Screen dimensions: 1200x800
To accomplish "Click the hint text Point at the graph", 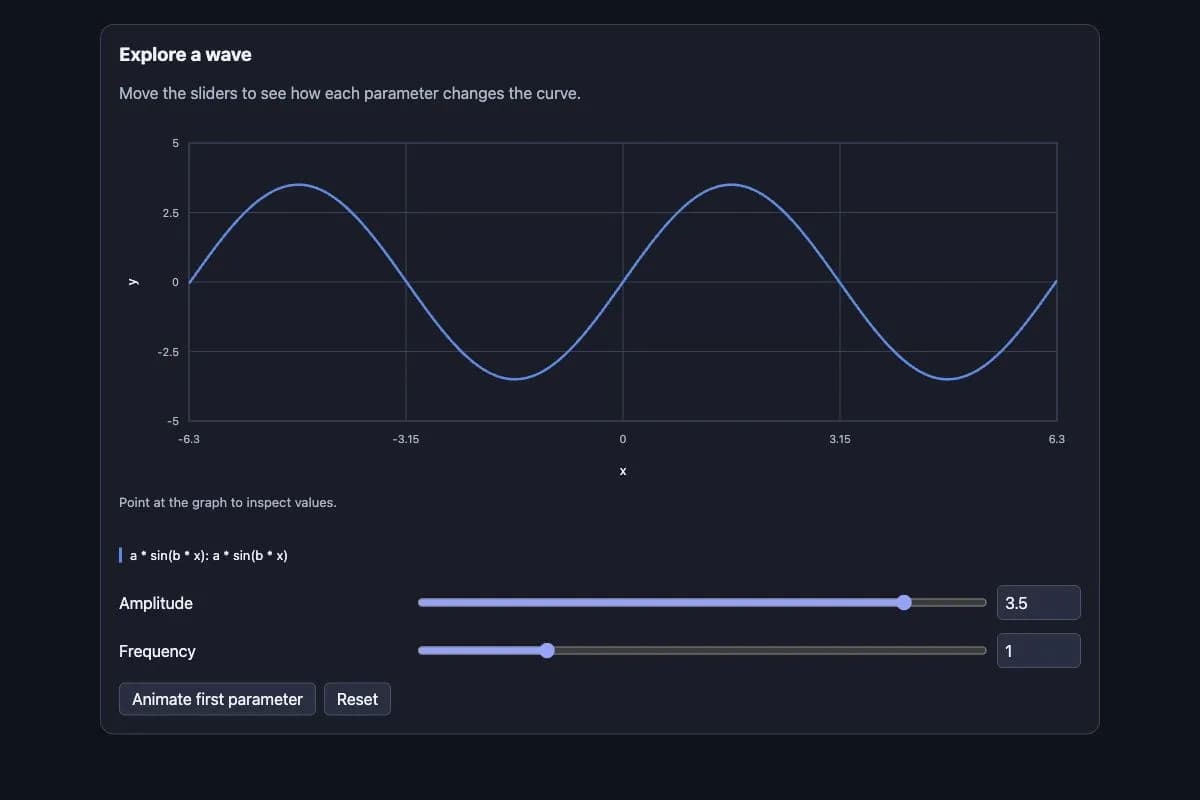I will (228, 502).
